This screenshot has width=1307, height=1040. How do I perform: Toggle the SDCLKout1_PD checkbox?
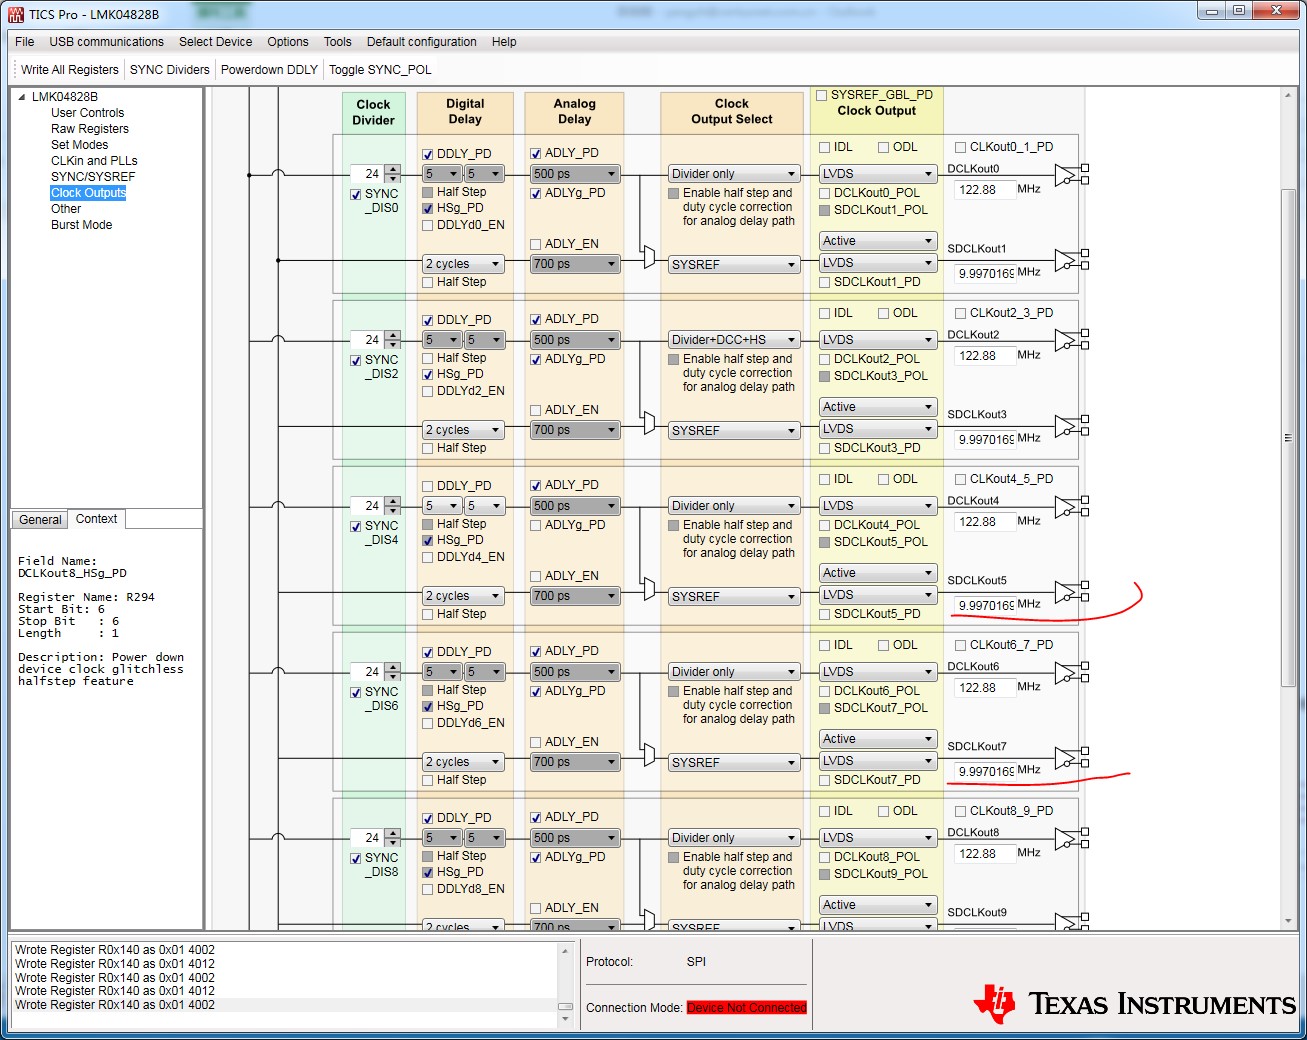[824, 282]
